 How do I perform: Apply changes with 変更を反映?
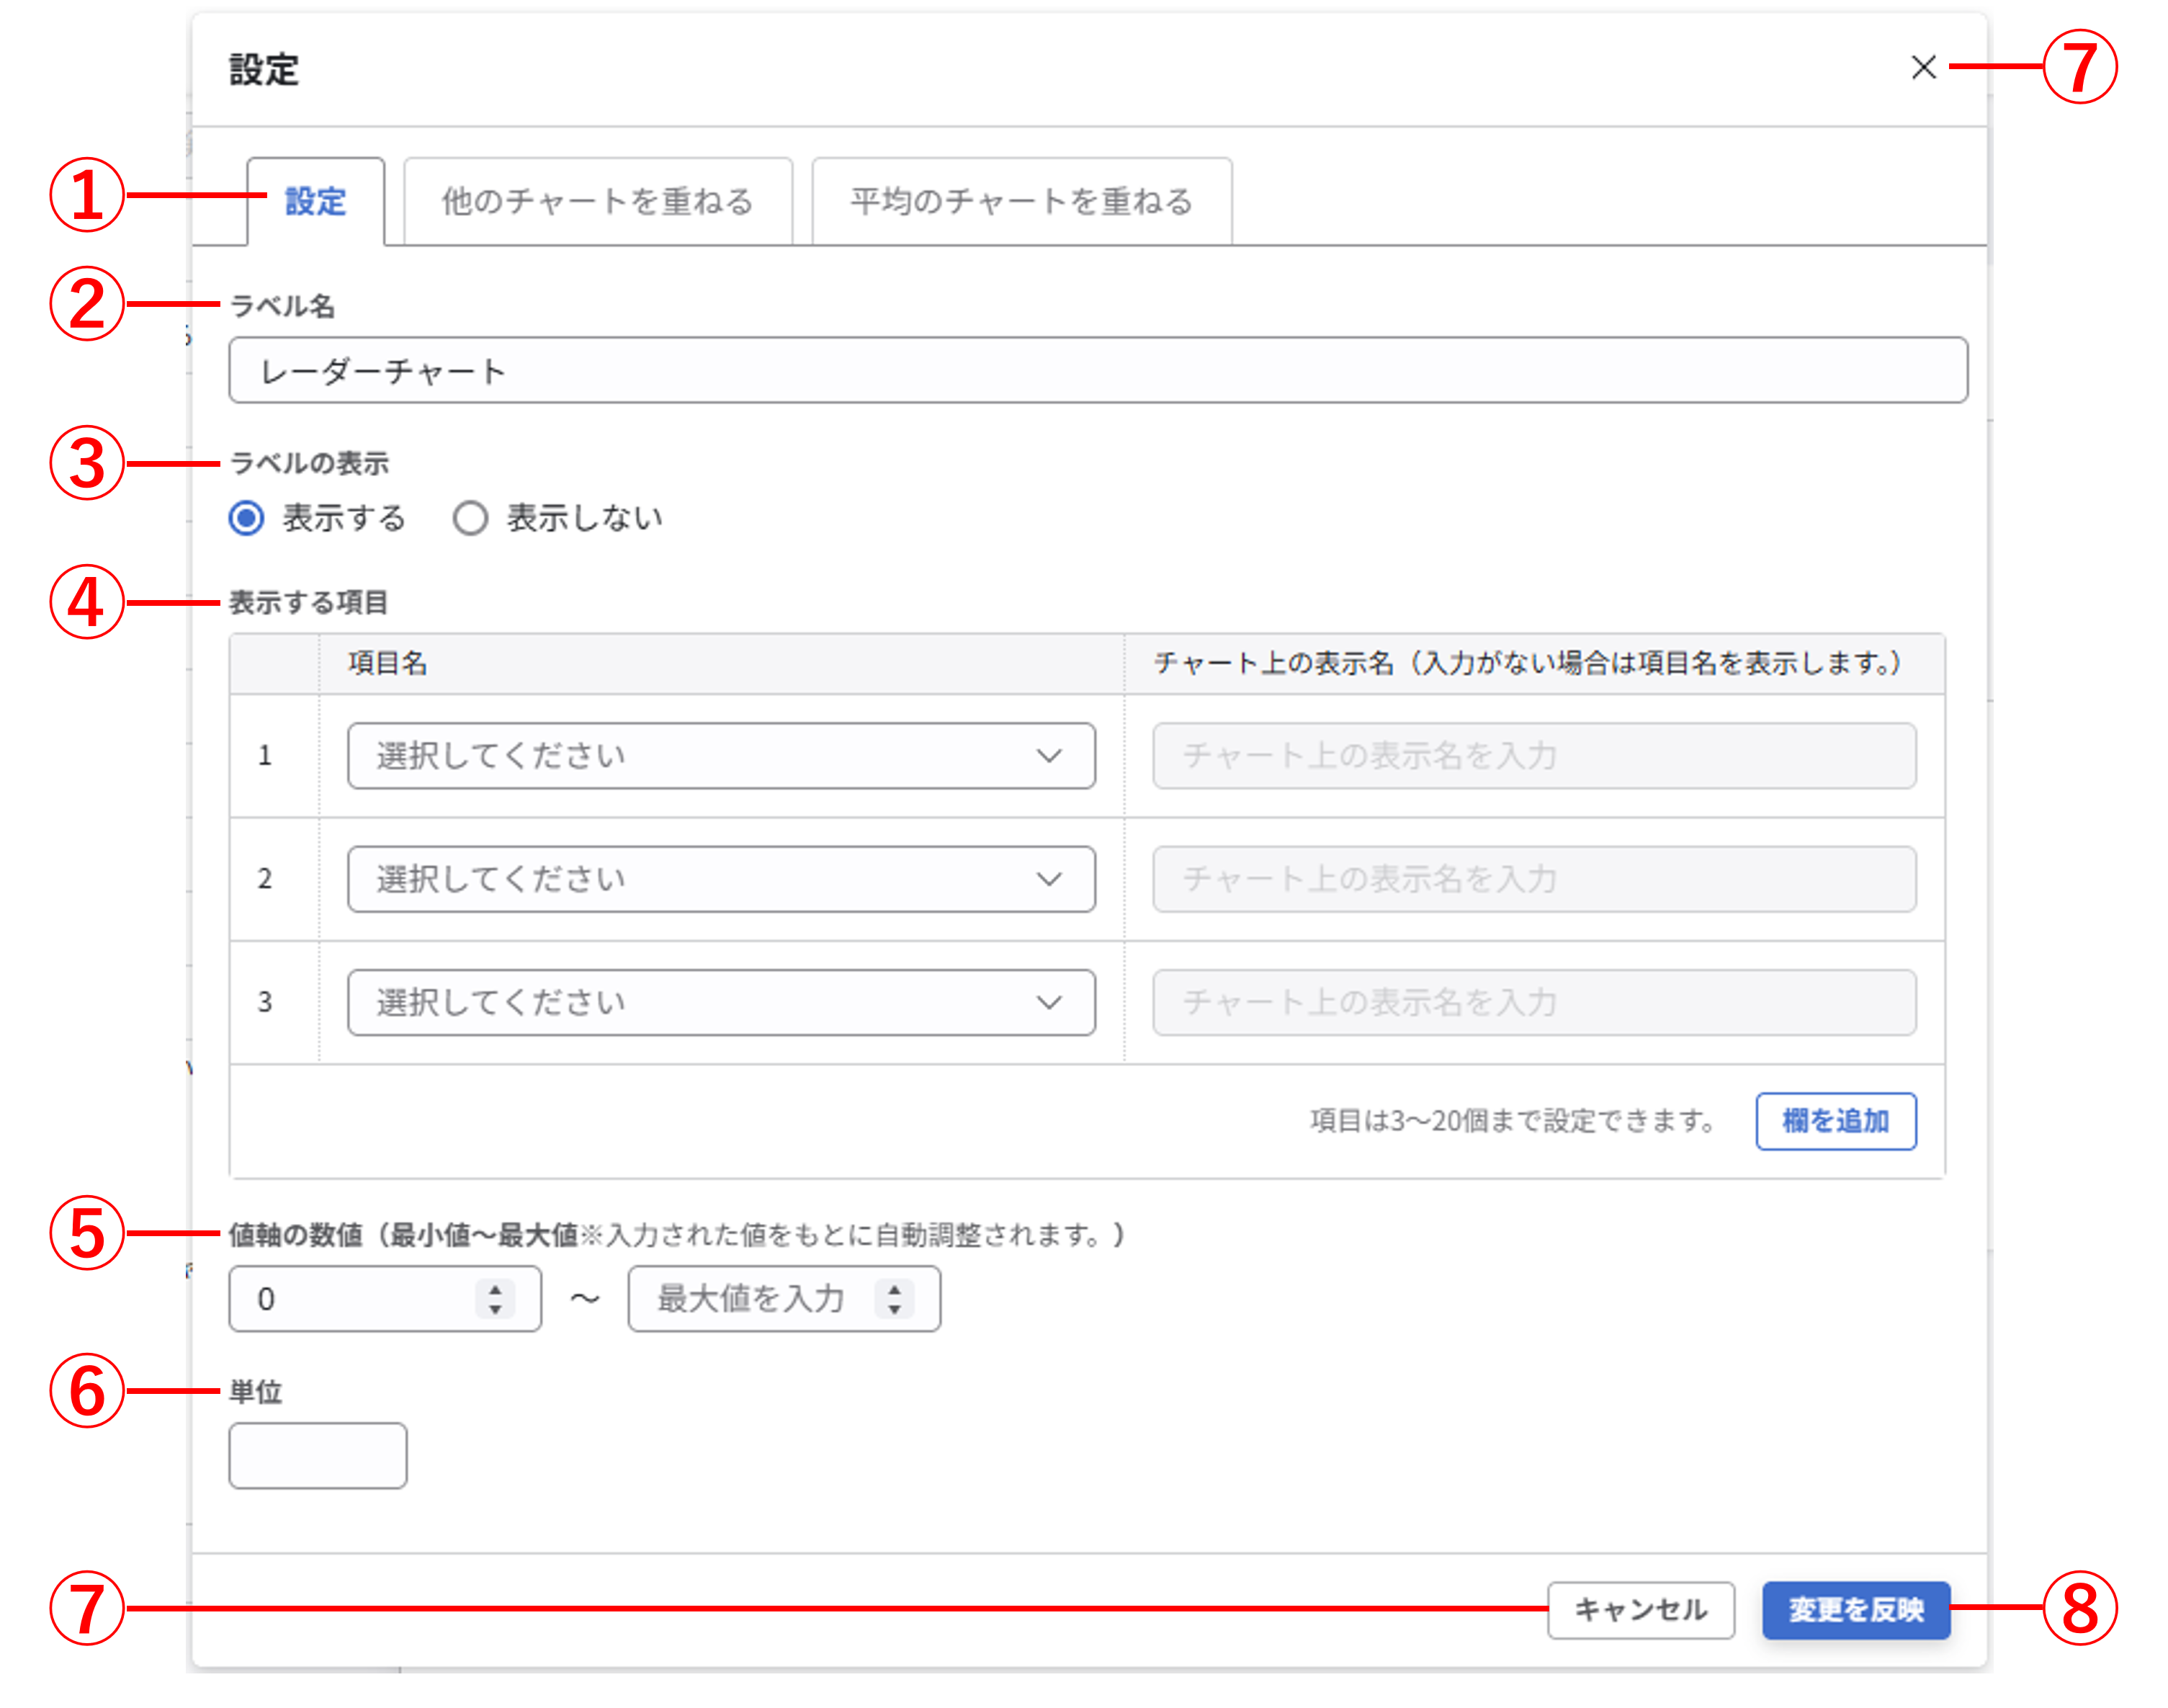(x=1856, y=1610)
